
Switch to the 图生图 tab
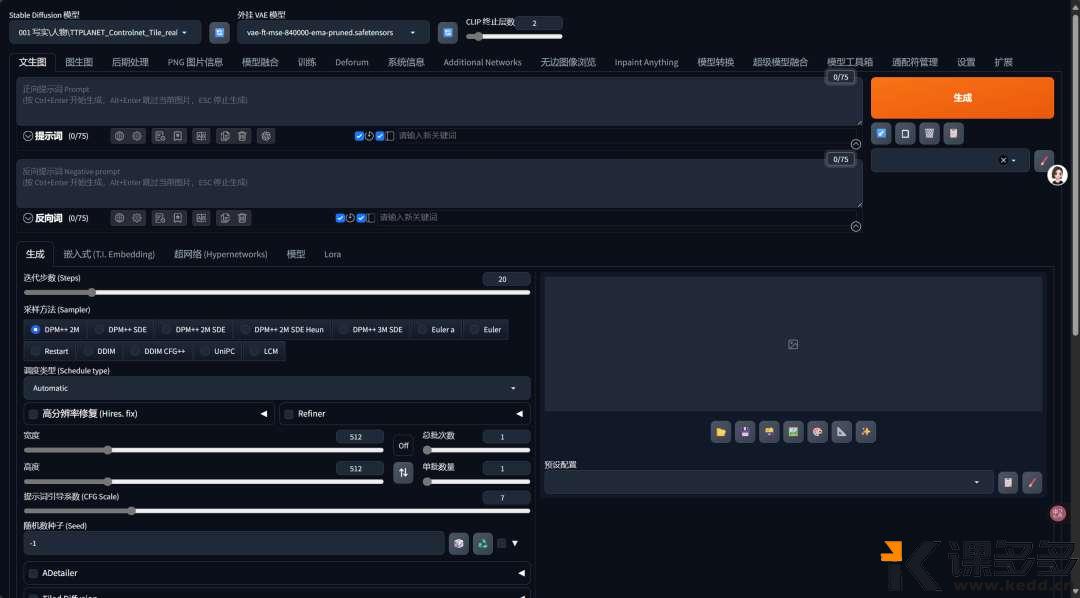[x=79, y=62]
